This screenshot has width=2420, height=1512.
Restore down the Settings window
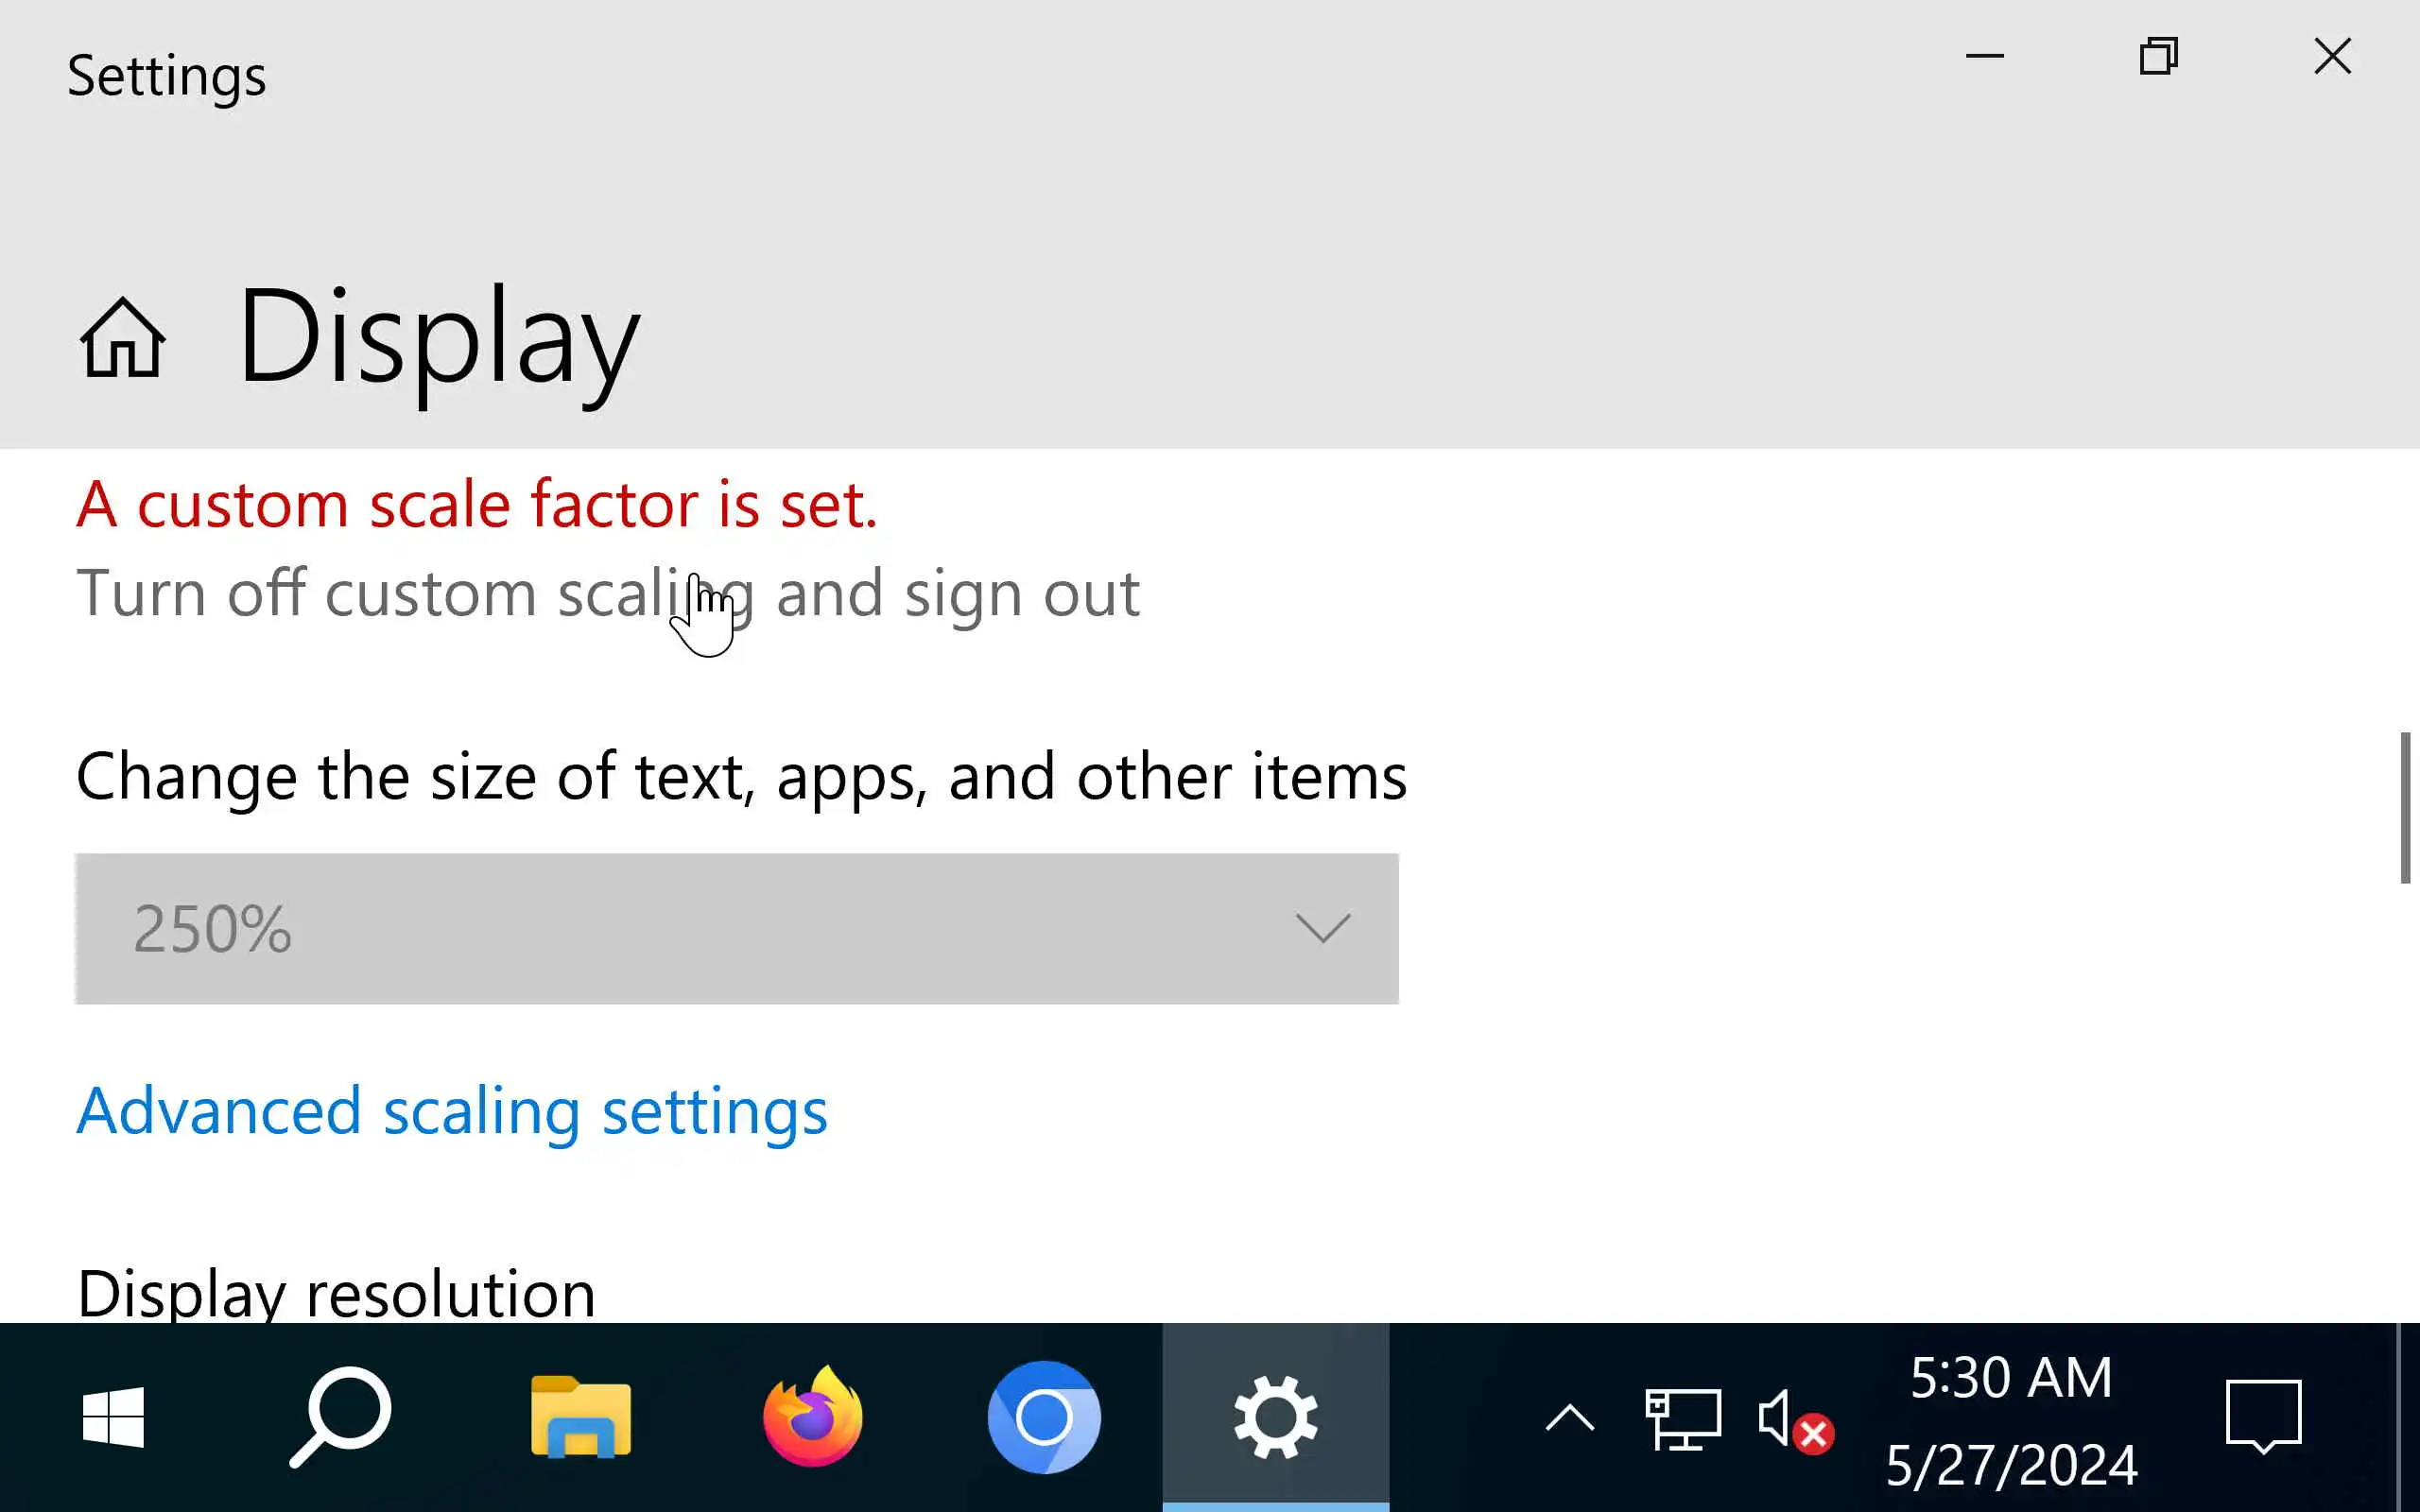click(2158, 56)
